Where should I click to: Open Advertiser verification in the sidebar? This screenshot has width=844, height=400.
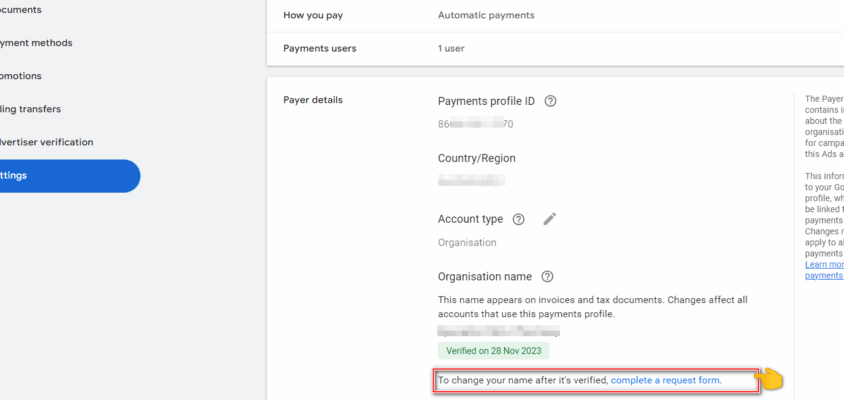coord(46,142)
